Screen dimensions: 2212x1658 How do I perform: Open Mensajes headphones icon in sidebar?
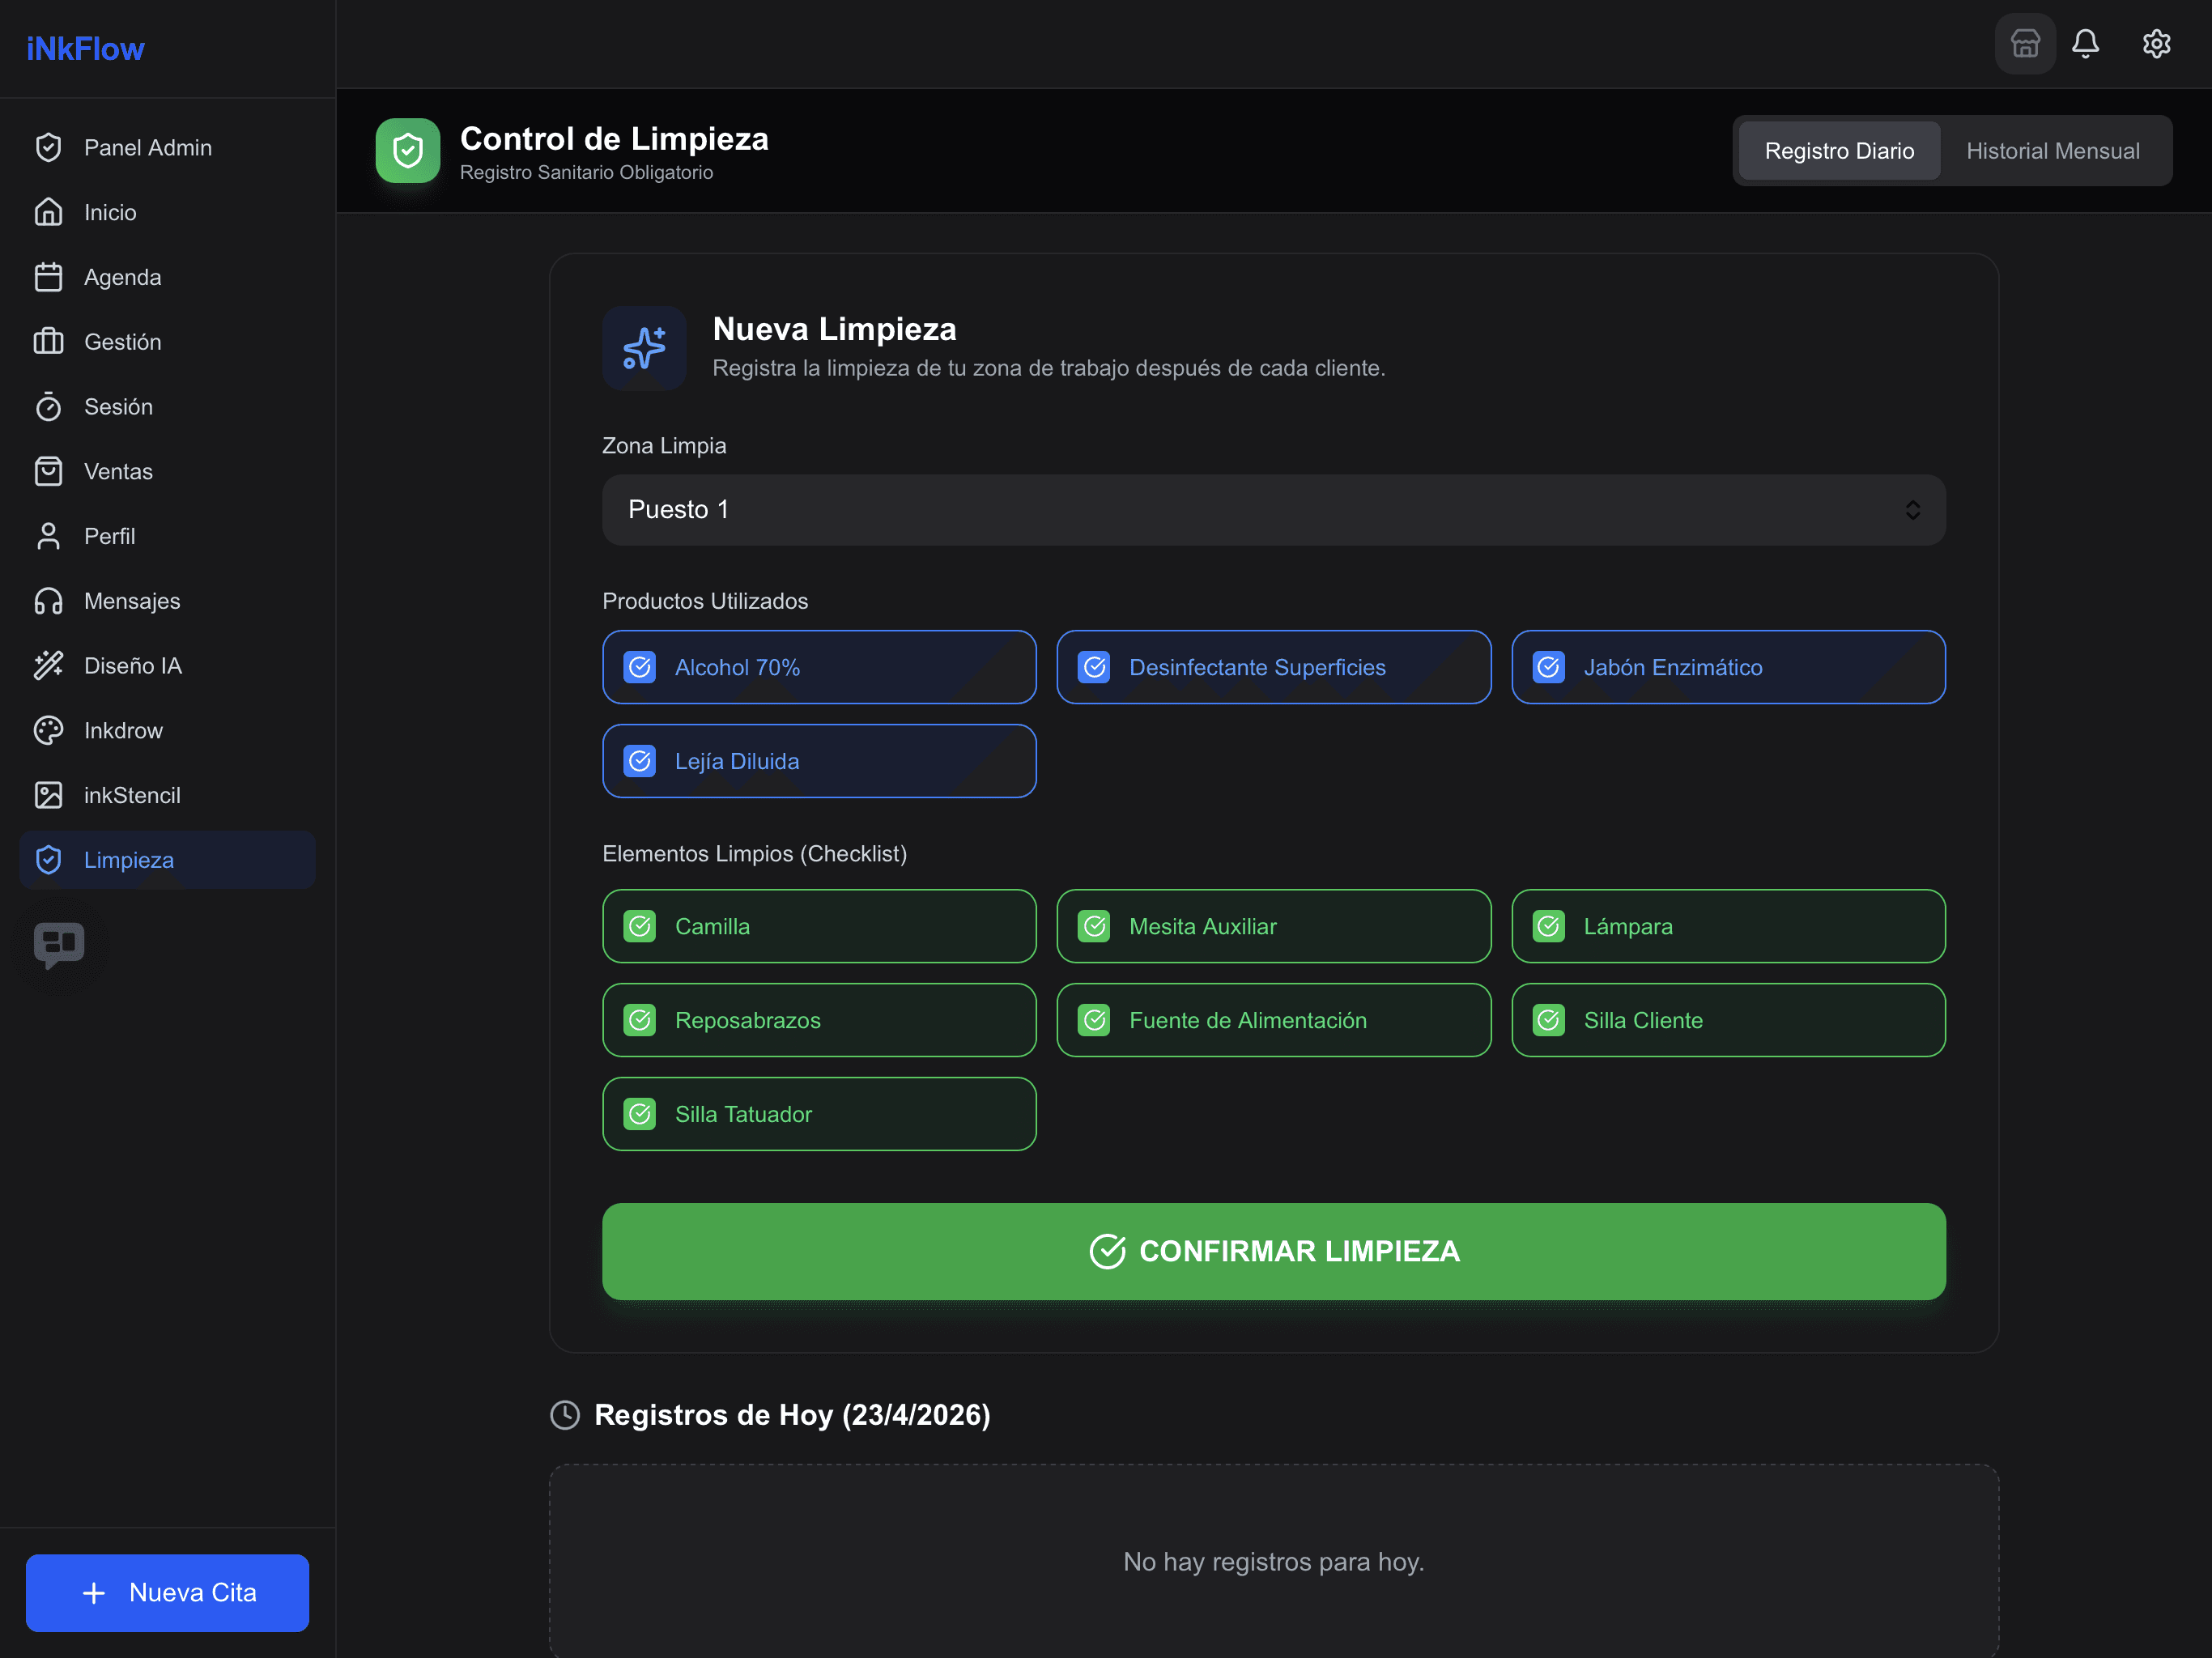48,601
